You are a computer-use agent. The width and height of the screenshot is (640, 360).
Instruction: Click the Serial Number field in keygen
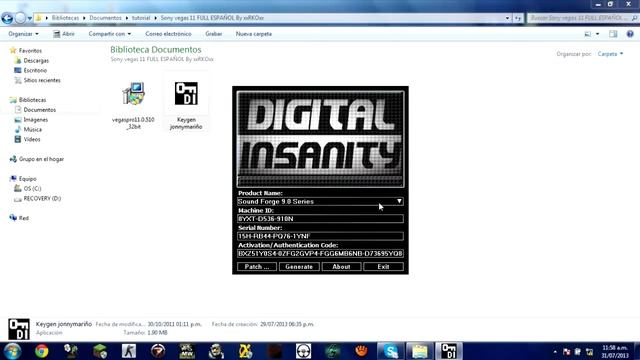point(320,236)
